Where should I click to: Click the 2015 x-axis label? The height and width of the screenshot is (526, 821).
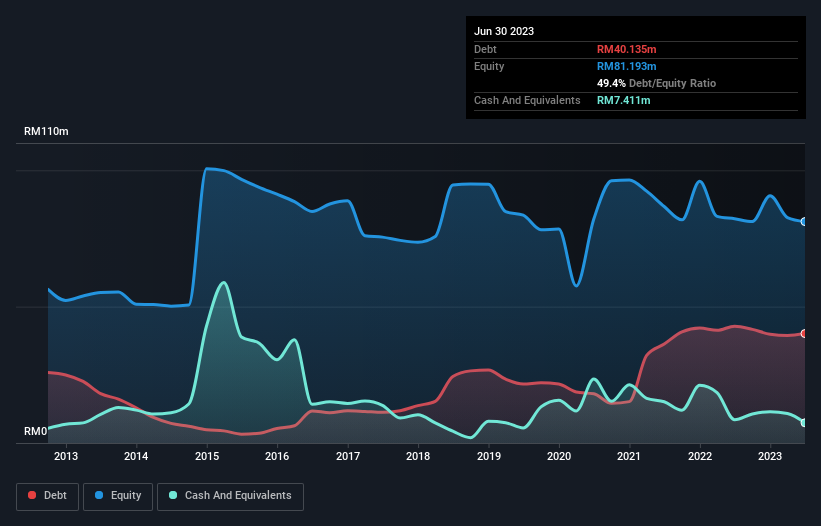click(207, 456)
